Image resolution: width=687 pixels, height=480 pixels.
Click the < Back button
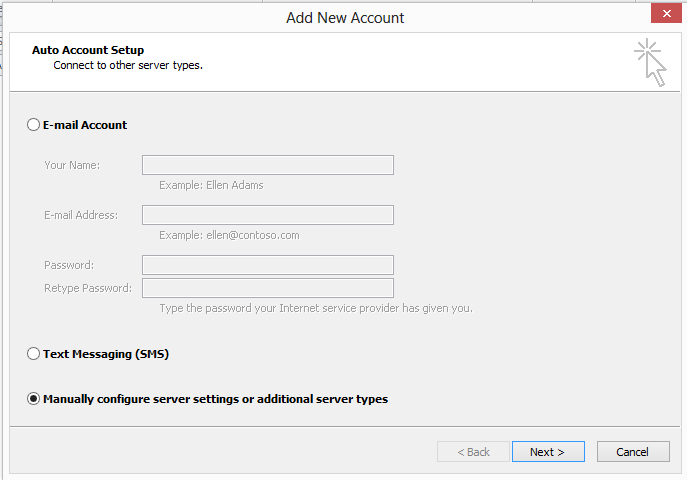(473, 452)
